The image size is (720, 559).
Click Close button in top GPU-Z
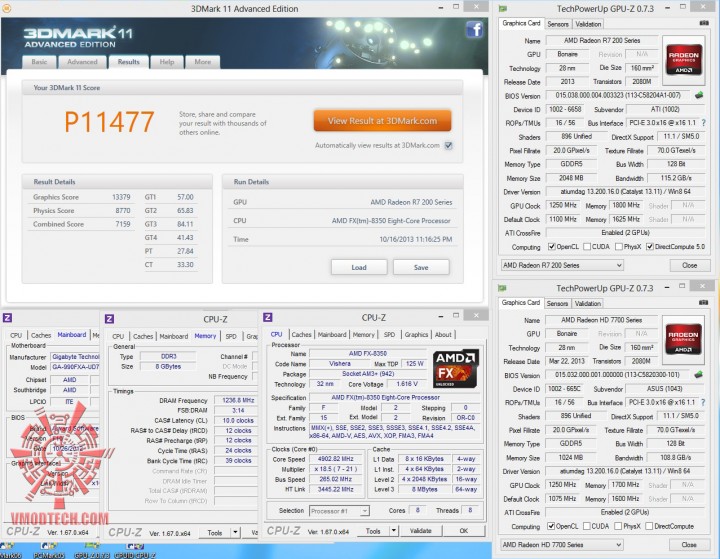pyautogui.click(x=689, y=265)
